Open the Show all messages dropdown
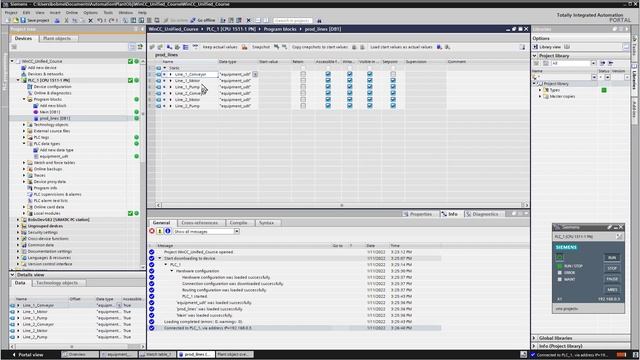 (236, 231)
